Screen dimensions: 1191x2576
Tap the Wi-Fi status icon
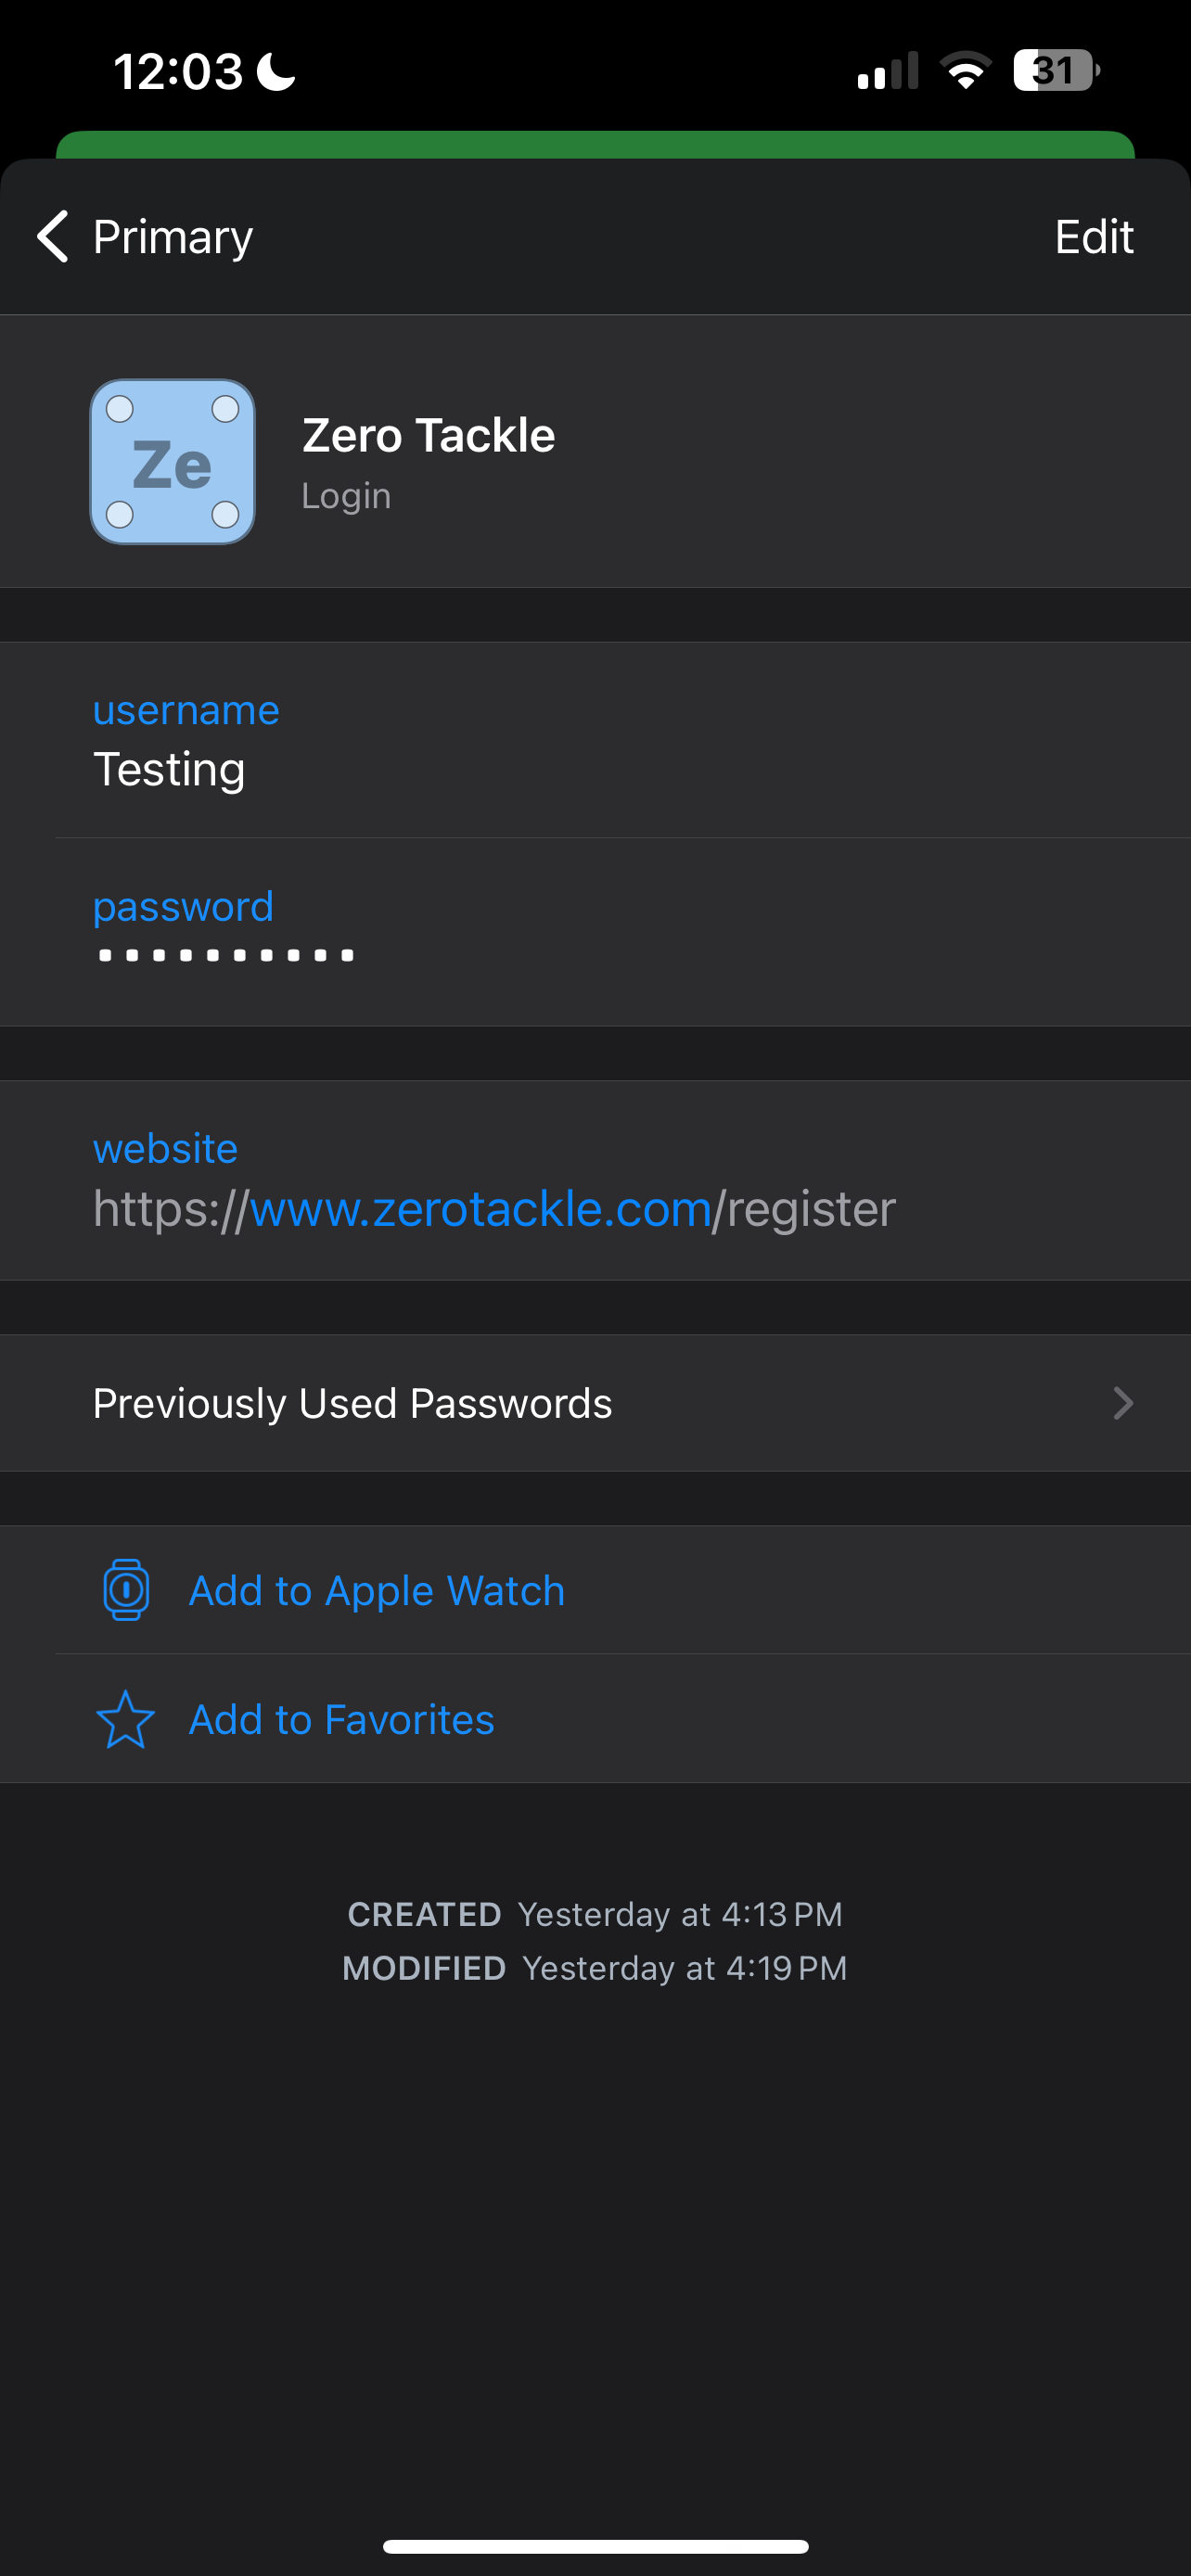point(965,71)
